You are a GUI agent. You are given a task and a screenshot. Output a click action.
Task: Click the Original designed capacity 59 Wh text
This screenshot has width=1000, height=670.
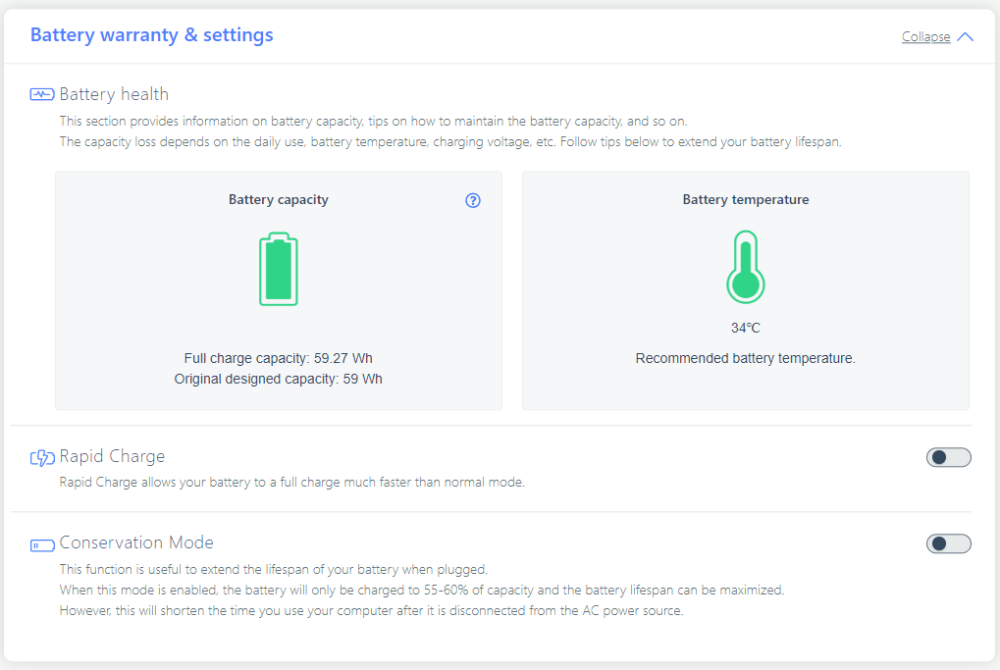tap(278, 379)
